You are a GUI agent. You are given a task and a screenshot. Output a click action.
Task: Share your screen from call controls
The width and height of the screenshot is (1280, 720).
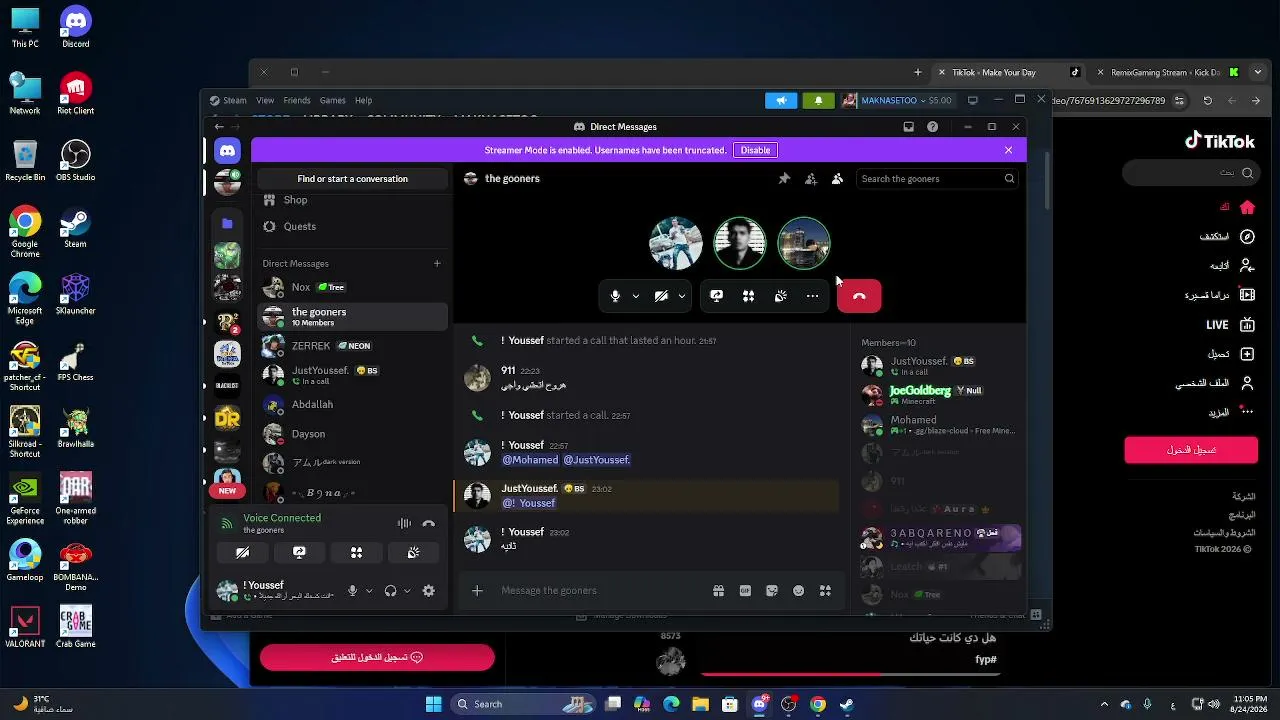pyautogui.click(x=716, y=296)
